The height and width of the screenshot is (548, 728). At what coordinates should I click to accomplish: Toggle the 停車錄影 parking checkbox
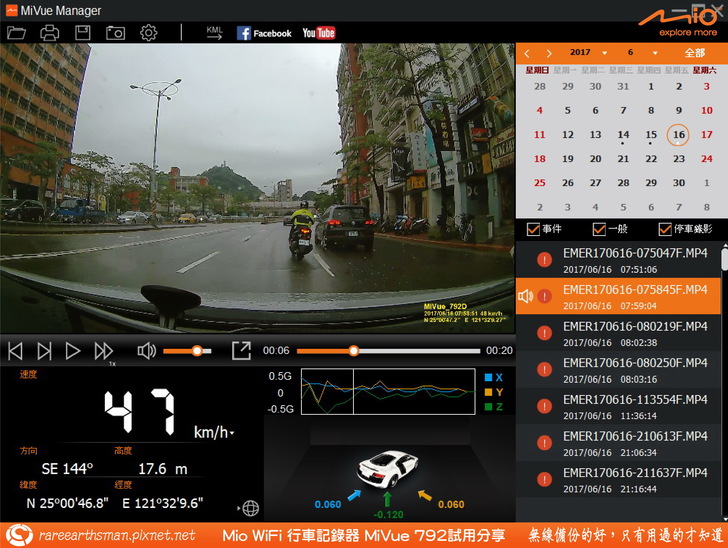665,229
